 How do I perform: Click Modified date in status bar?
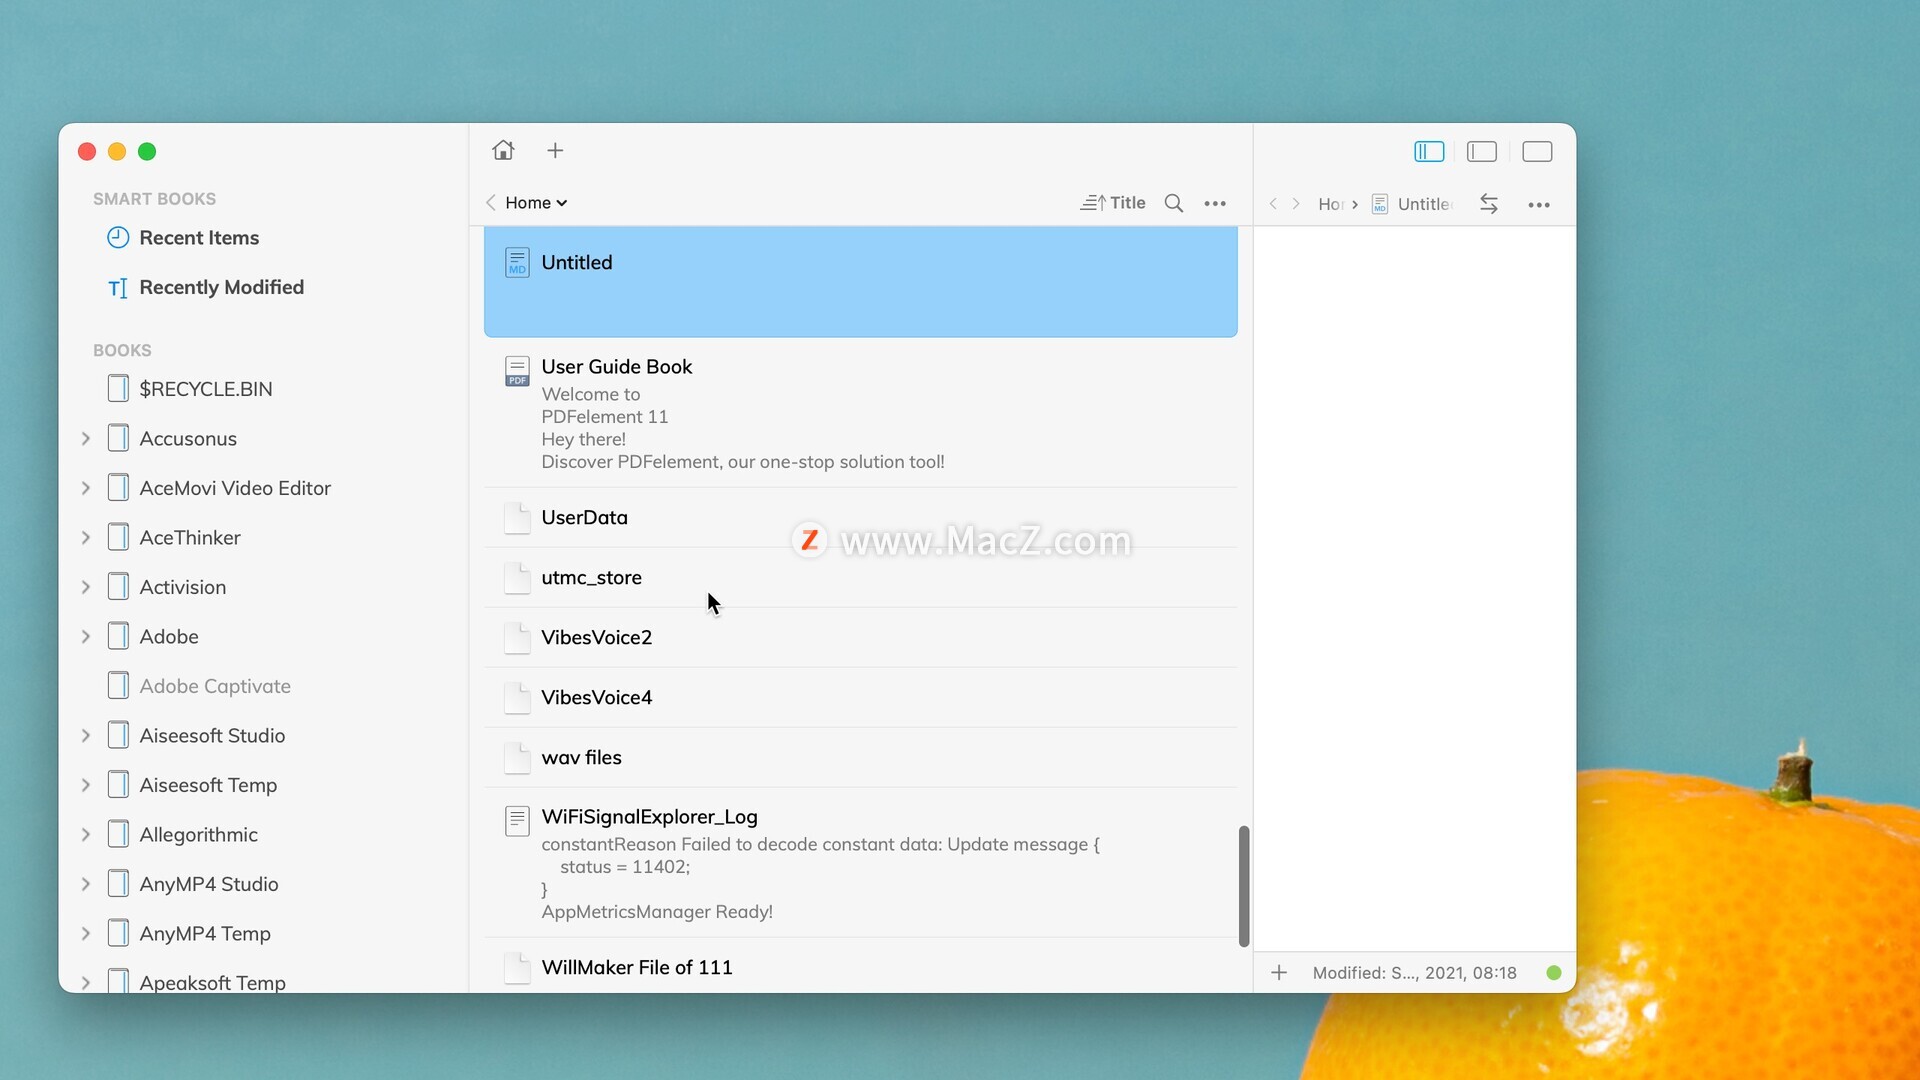tap(1414, 973)
